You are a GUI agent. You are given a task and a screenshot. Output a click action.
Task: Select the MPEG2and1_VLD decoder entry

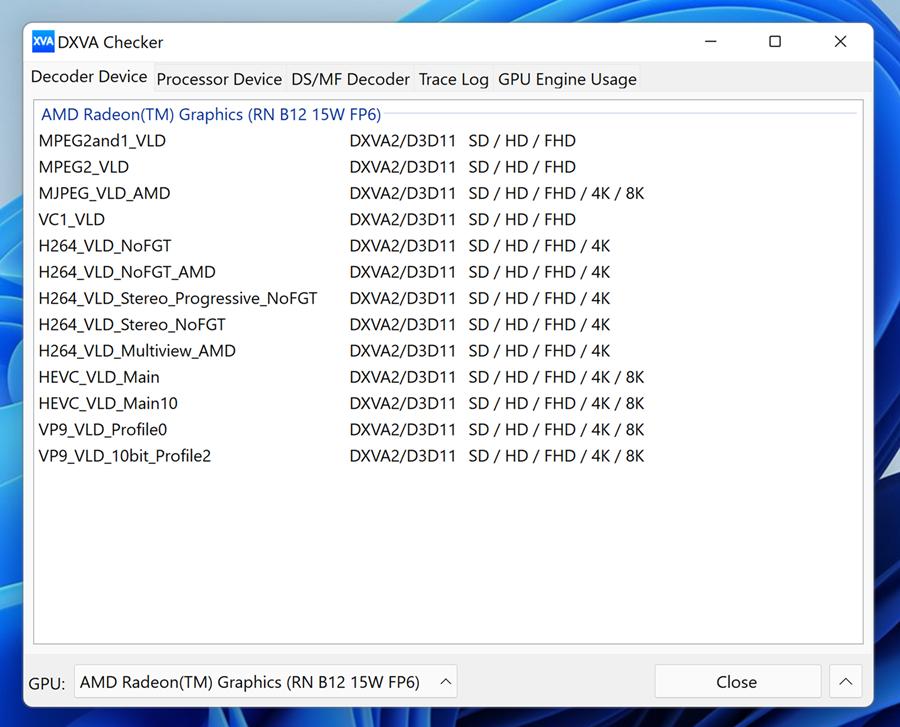pos(102,141)
